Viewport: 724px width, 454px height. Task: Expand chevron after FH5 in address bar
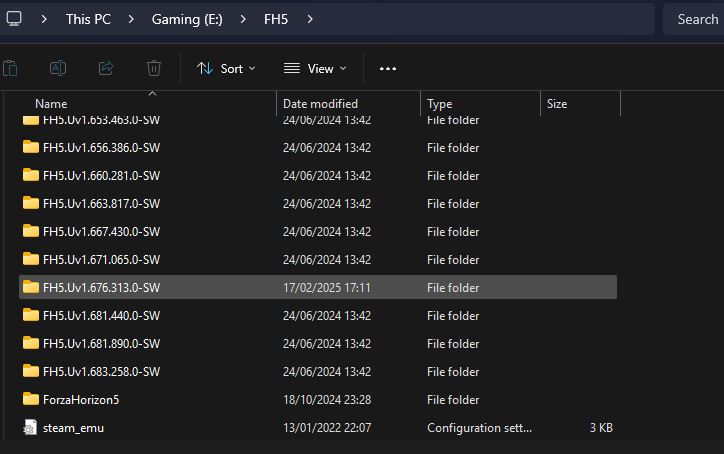(x=310, y=19)
